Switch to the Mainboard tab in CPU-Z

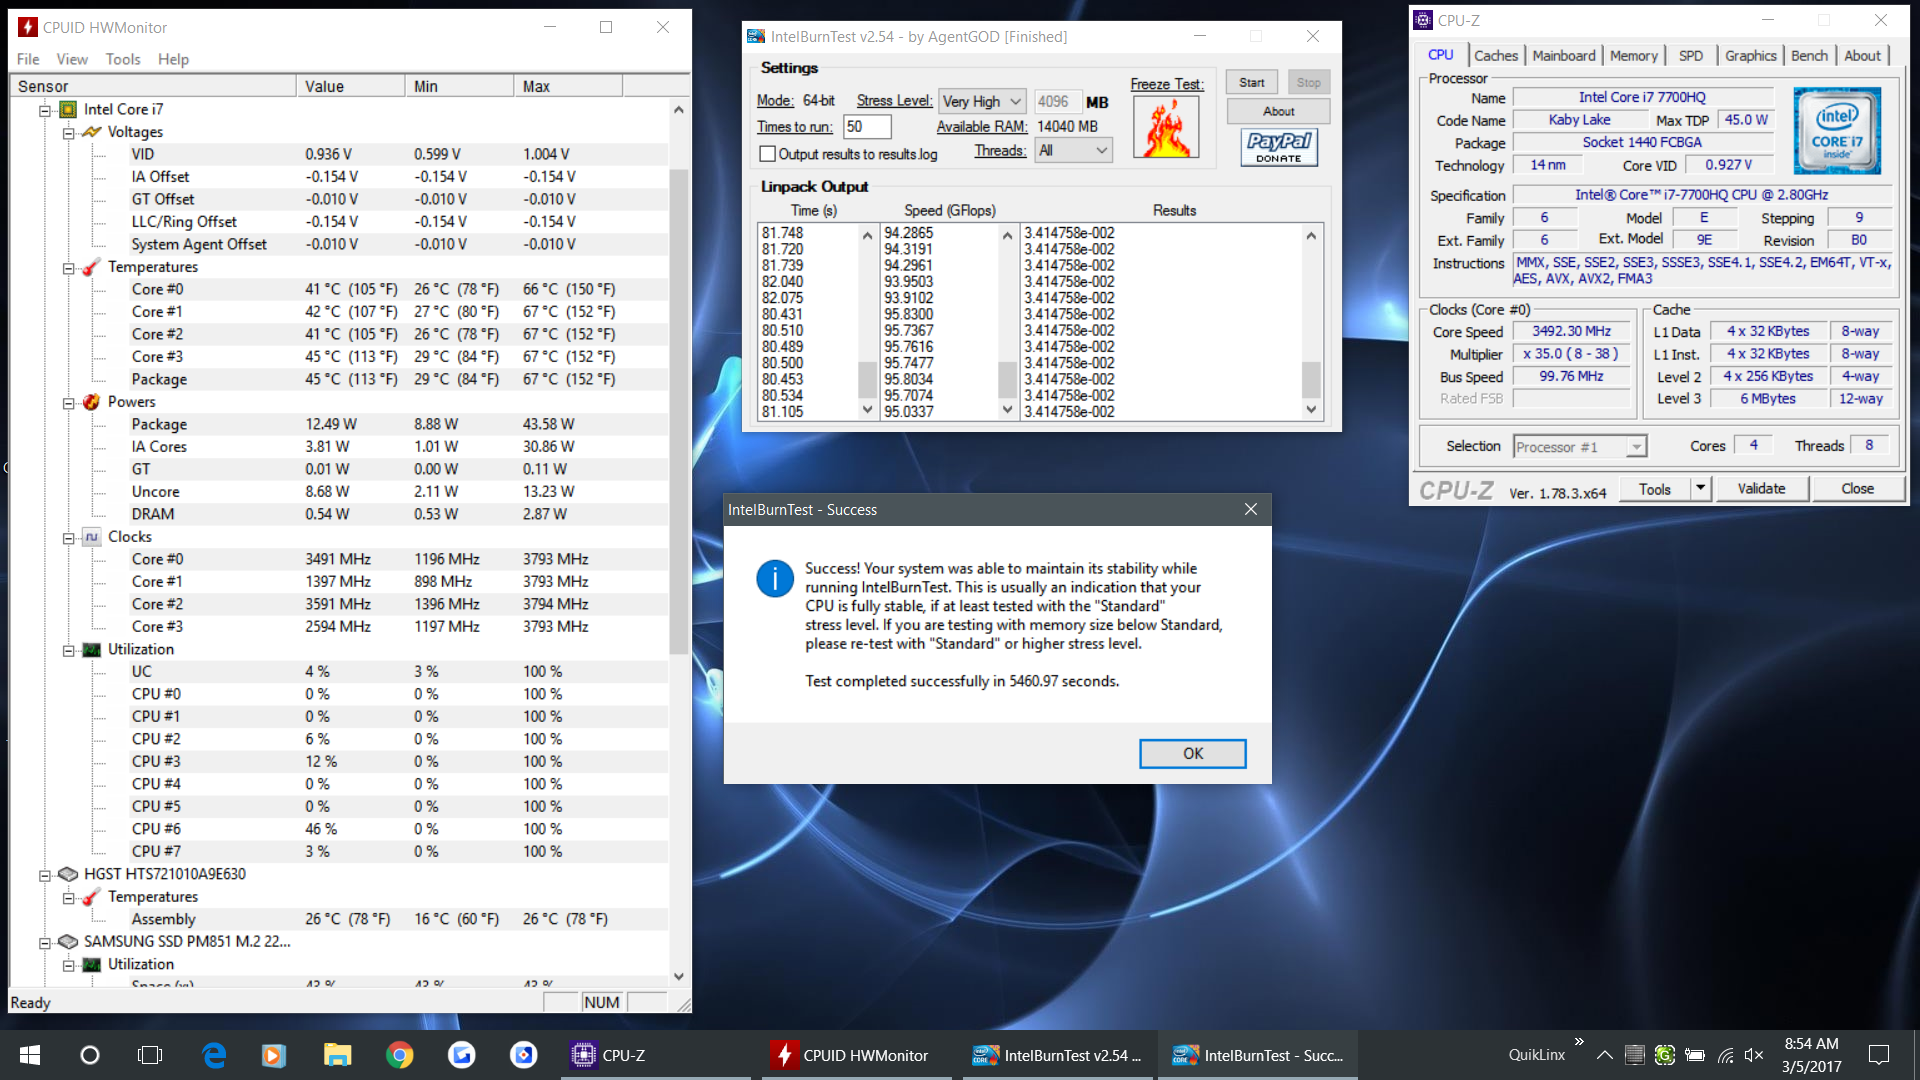tap(1564, 56)
